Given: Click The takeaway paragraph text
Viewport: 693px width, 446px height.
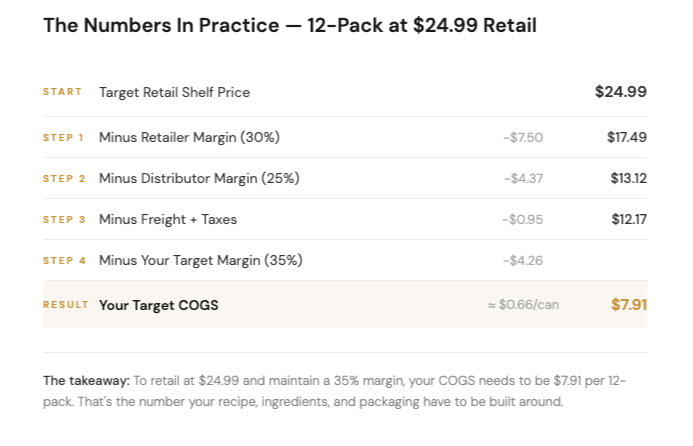Looking at the screenshot, I should coord(335,391).
